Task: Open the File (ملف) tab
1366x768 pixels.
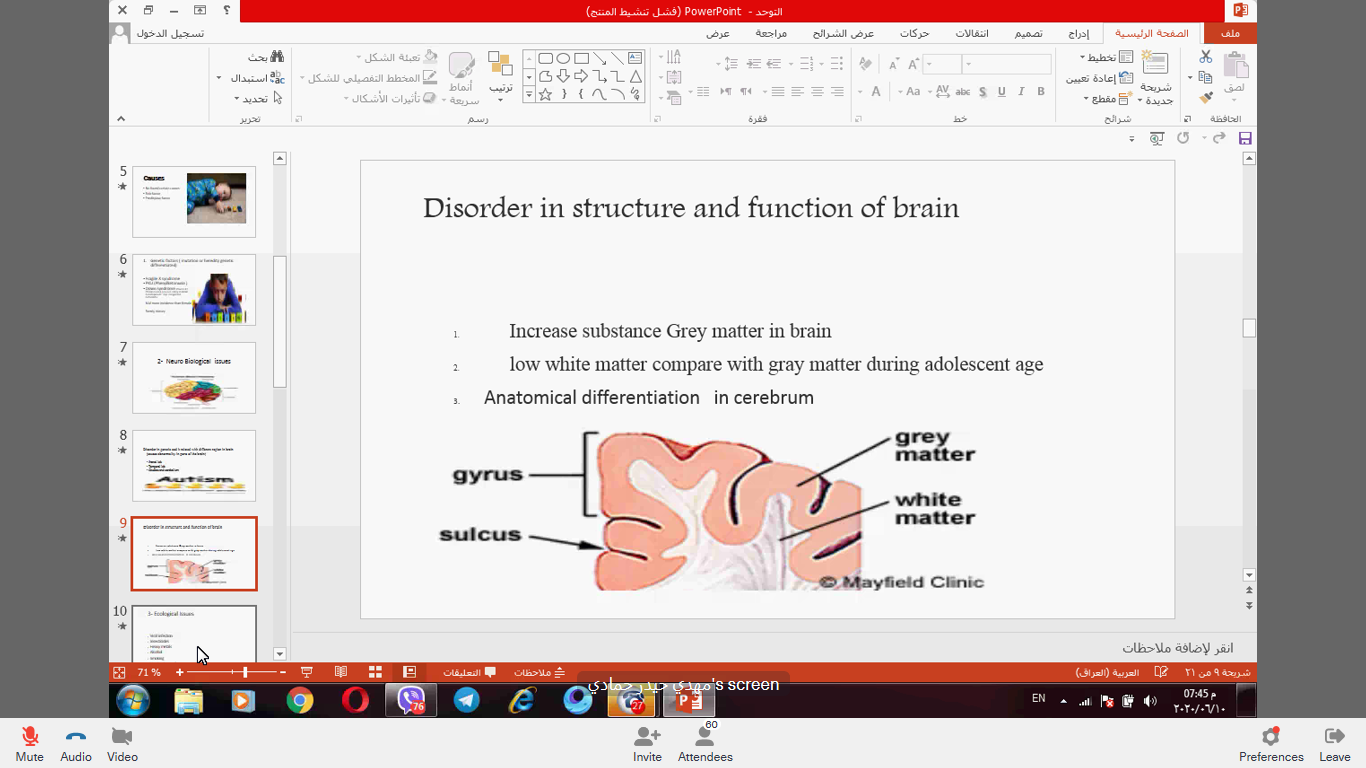Action: pyautogui.click(x=1230, y=33)
